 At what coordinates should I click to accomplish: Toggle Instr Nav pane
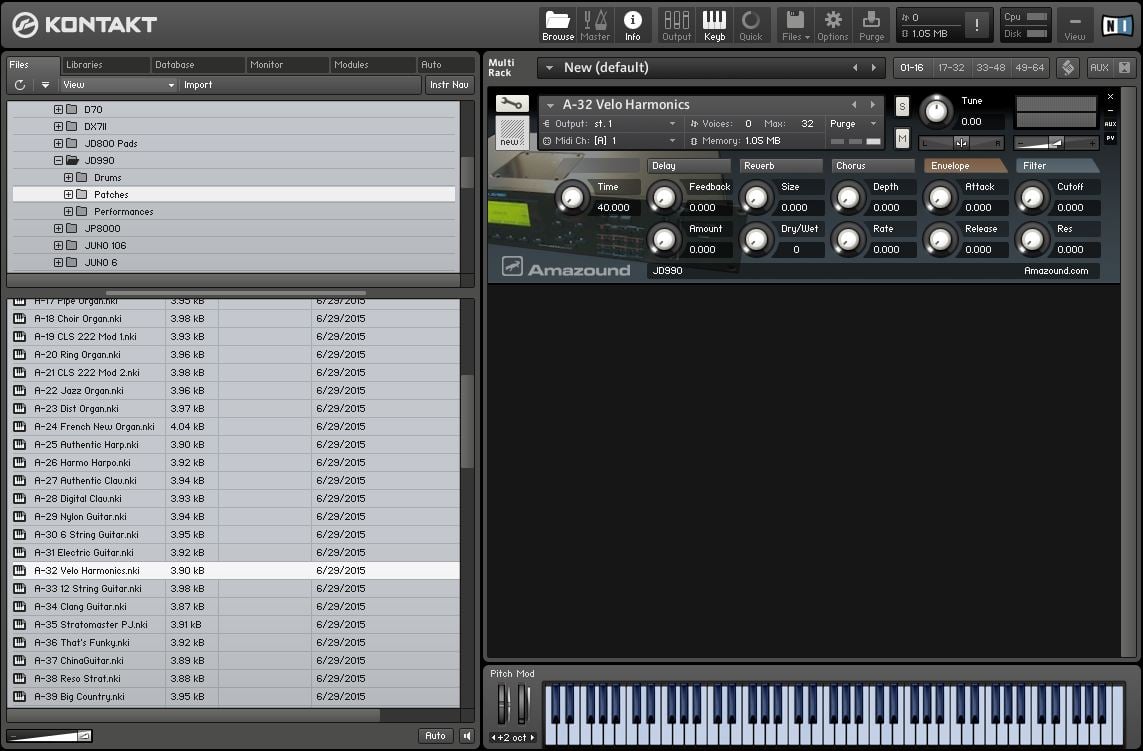pos(448,85)
